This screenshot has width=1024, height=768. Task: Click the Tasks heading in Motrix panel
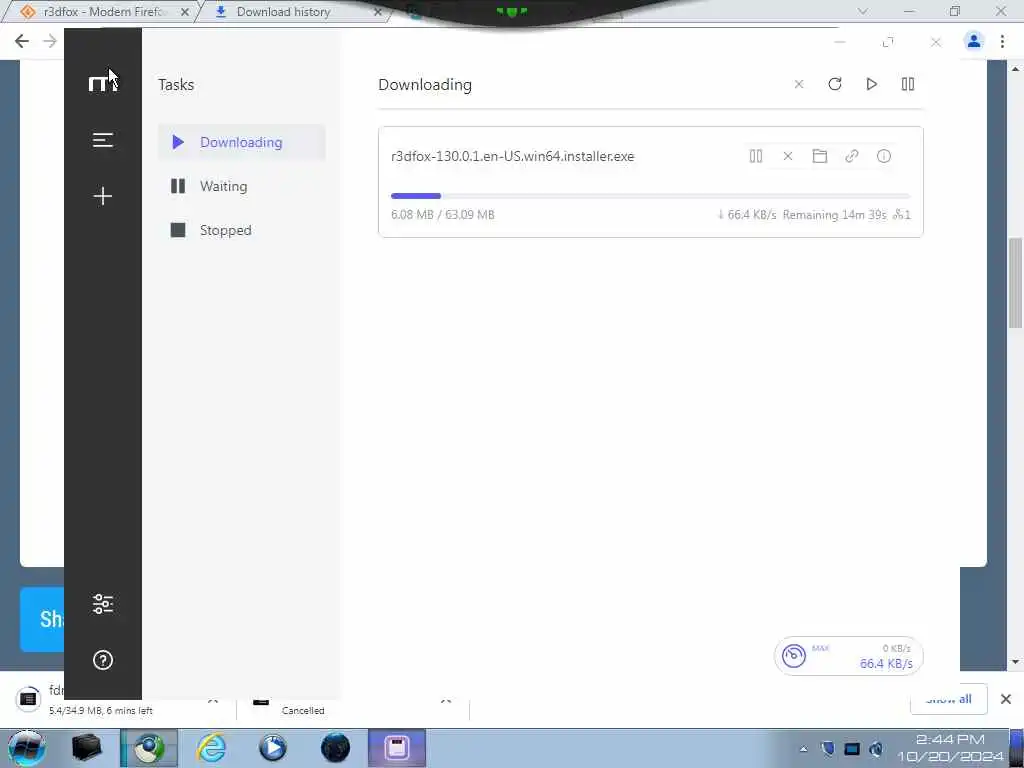pyautogui.click(x=176, y=85)
